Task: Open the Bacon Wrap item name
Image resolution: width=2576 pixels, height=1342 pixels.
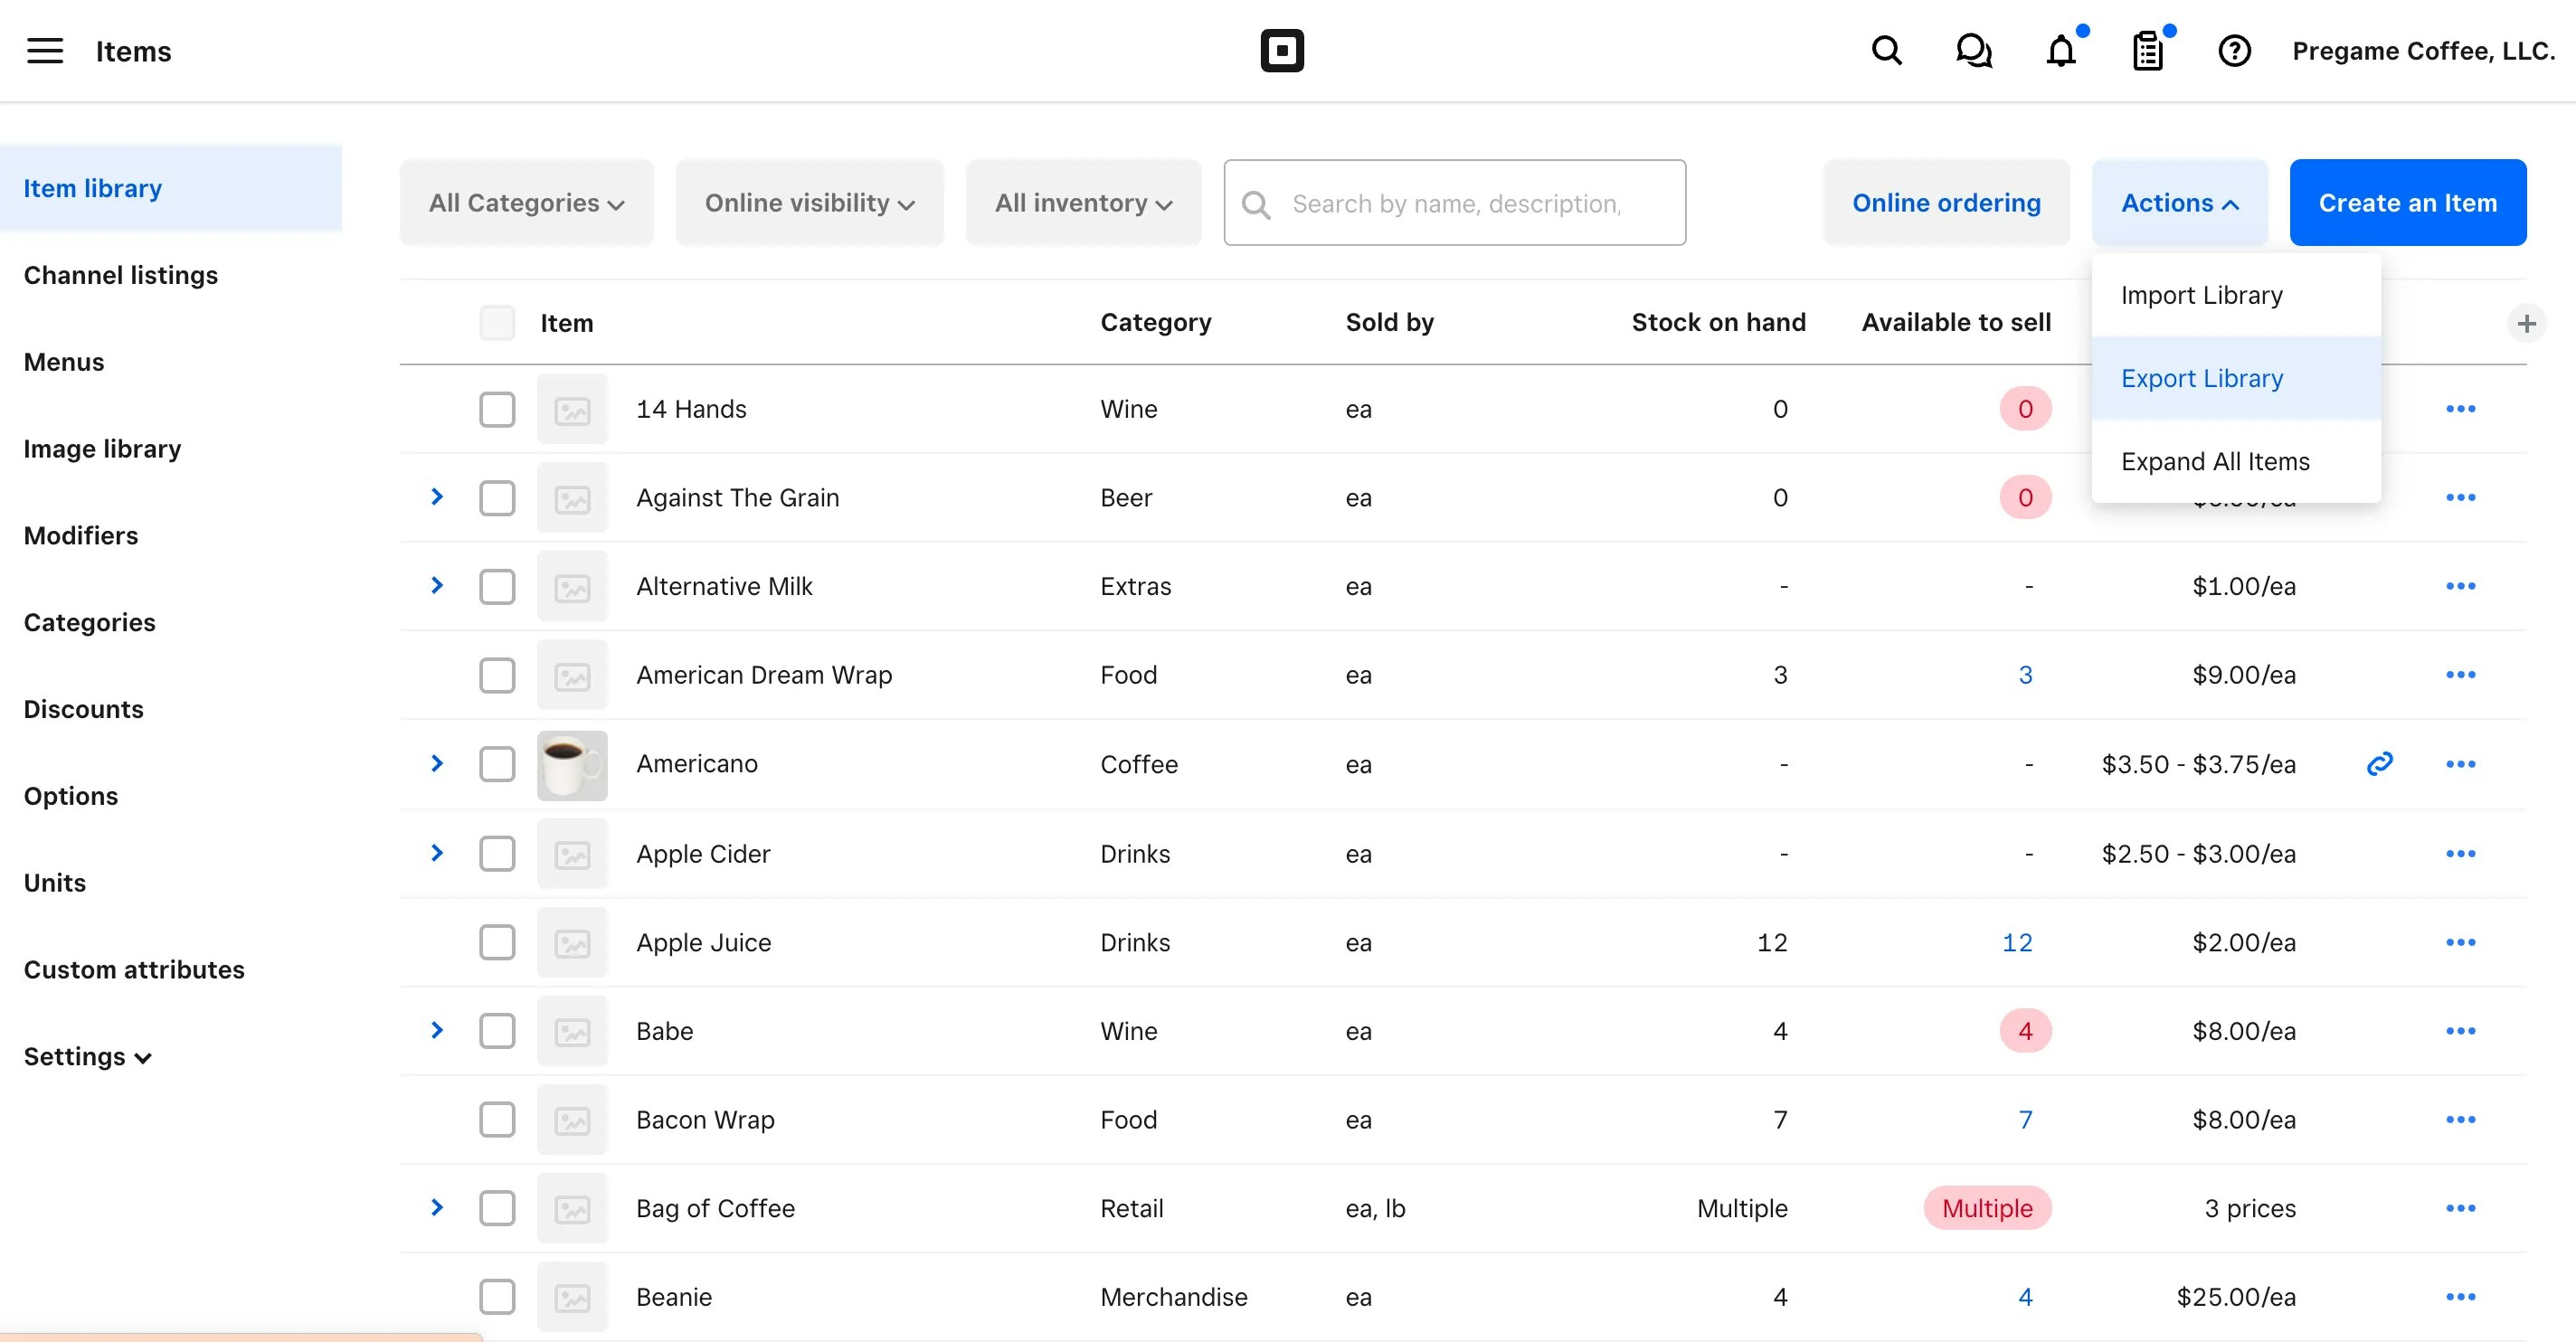Action: click(x=705, y=1120)
